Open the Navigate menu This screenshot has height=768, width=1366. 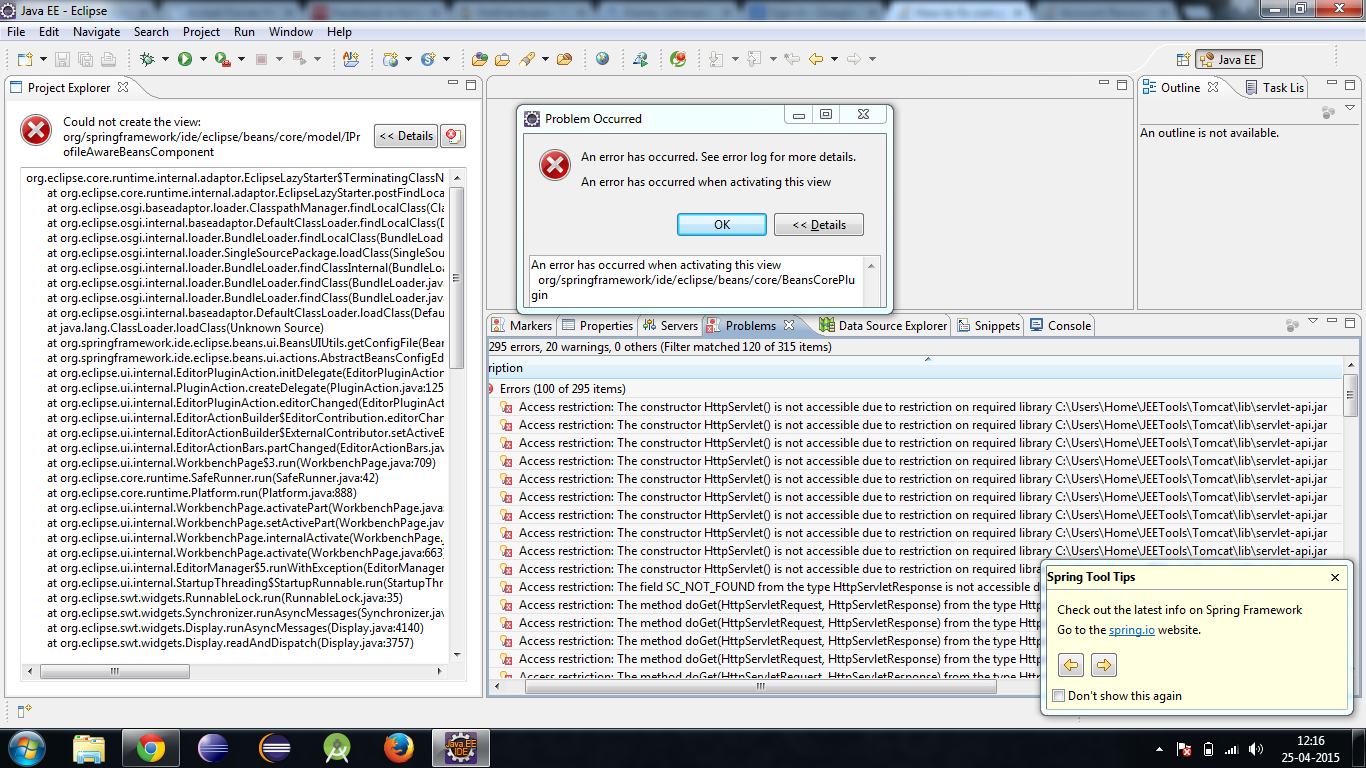click(96, 32)
